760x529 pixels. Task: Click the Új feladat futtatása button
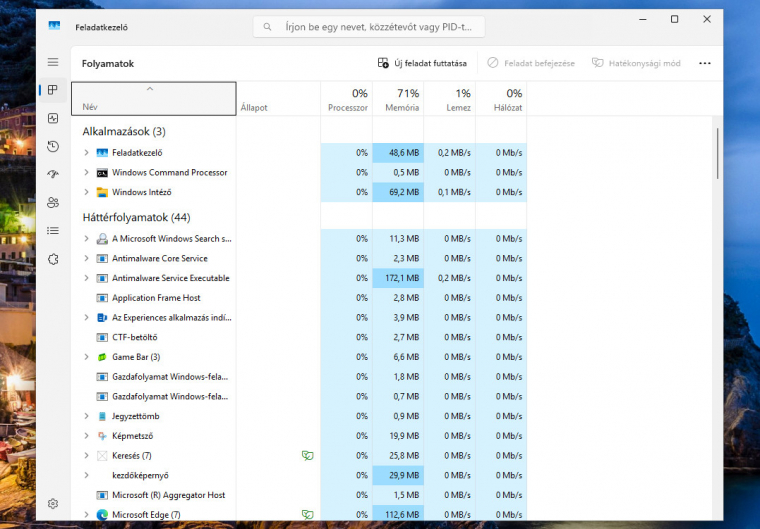422,63
